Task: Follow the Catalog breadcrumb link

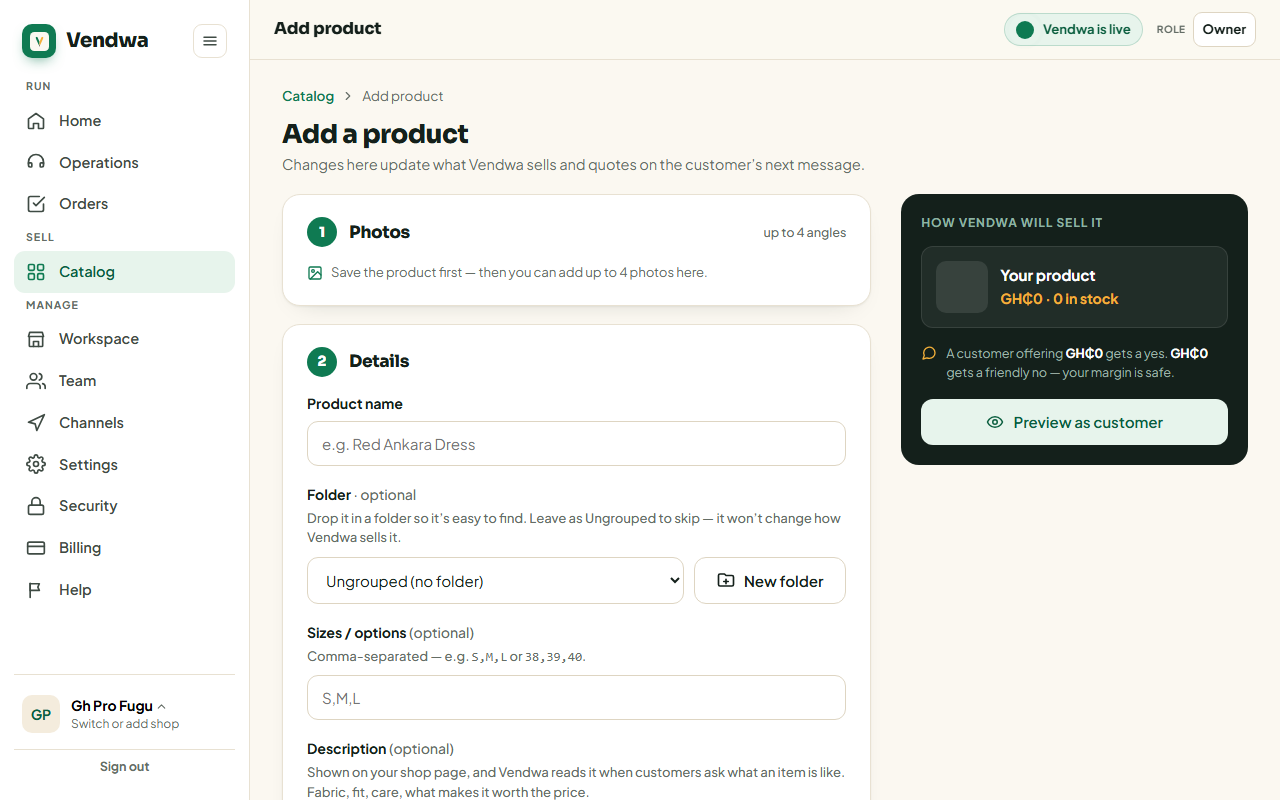Action: [x=308, y=96]
